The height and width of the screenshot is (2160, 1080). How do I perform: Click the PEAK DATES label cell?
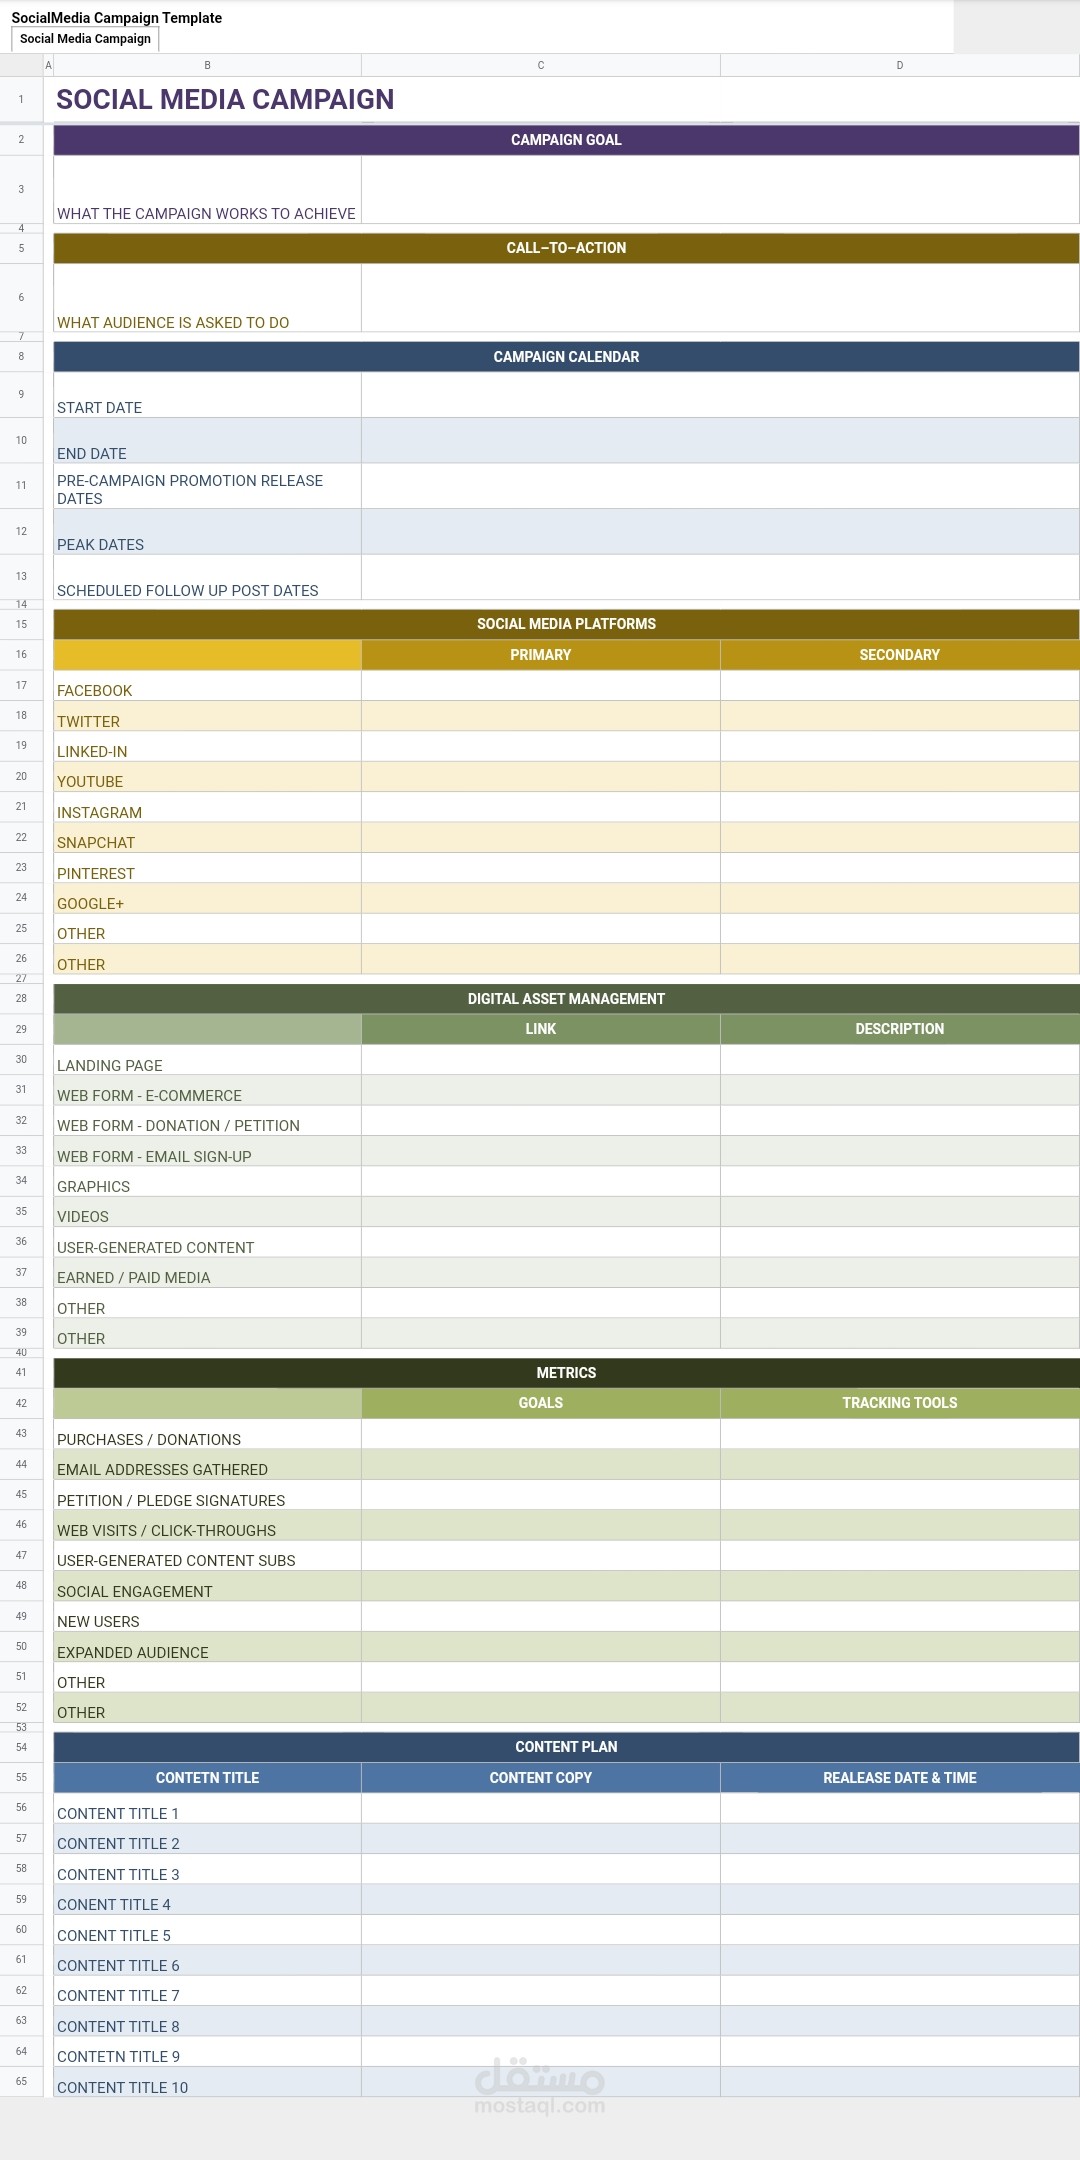click(207, 532)
